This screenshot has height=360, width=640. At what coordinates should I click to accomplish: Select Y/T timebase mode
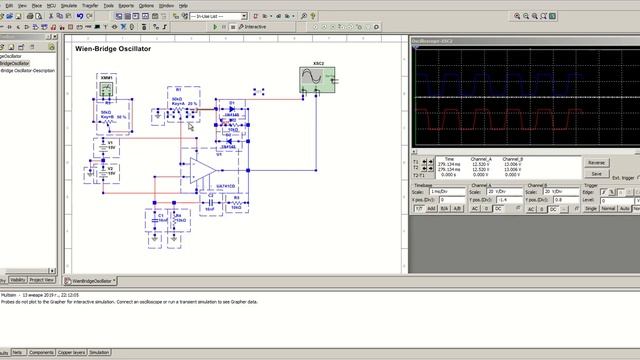(419, 209)
